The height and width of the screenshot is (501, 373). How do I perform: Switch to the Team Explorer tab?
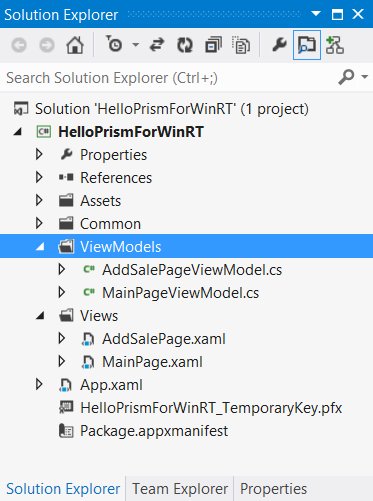[x=180, y=489]
